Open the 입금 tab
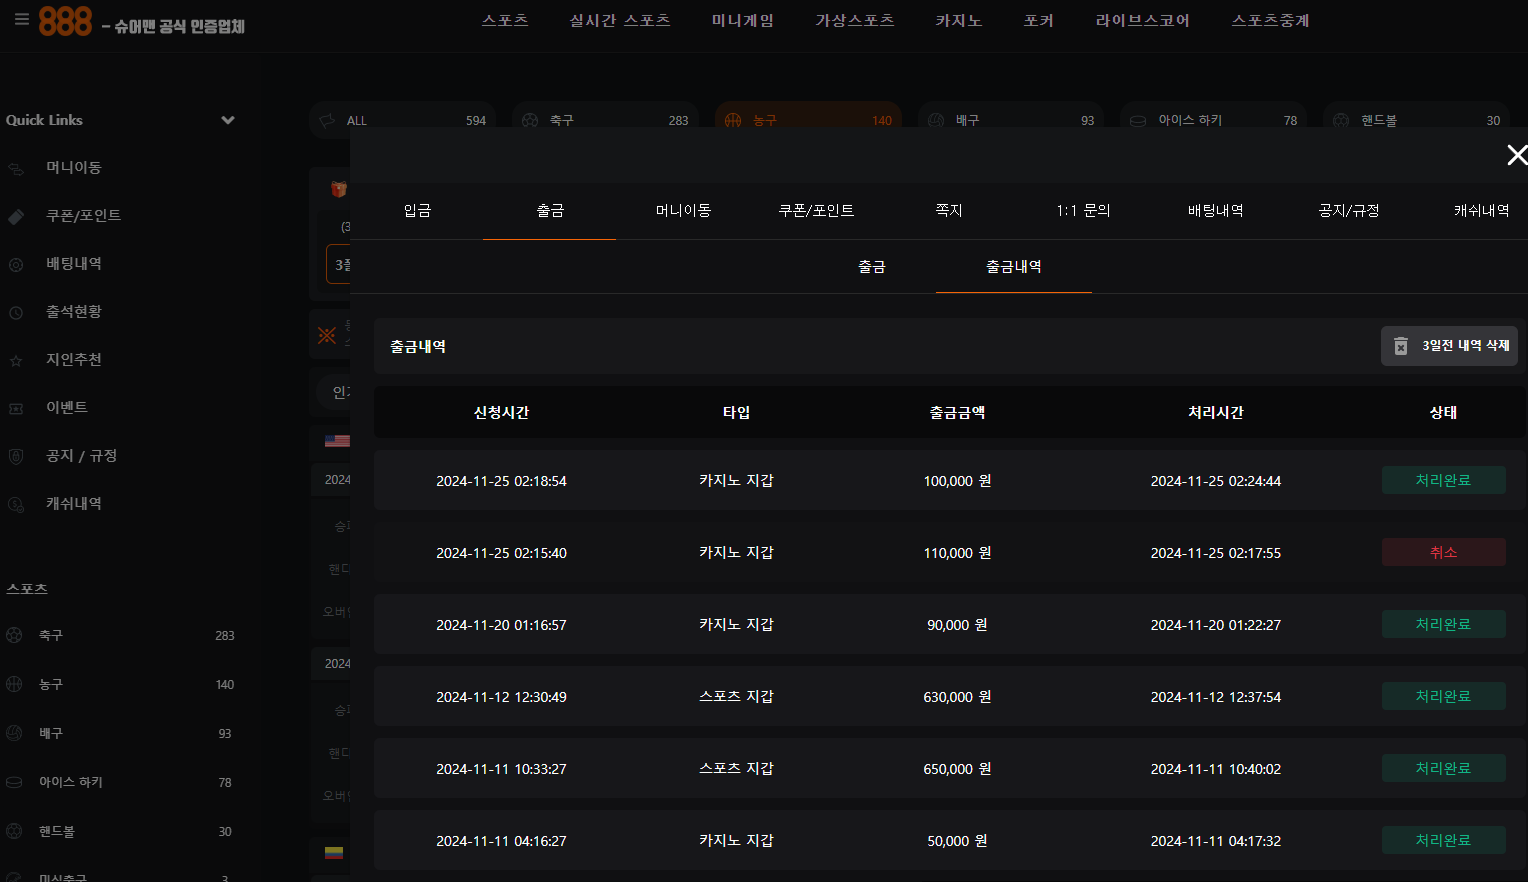The height and width of the screenshot is (882, 1528). (x=417, y=211)
